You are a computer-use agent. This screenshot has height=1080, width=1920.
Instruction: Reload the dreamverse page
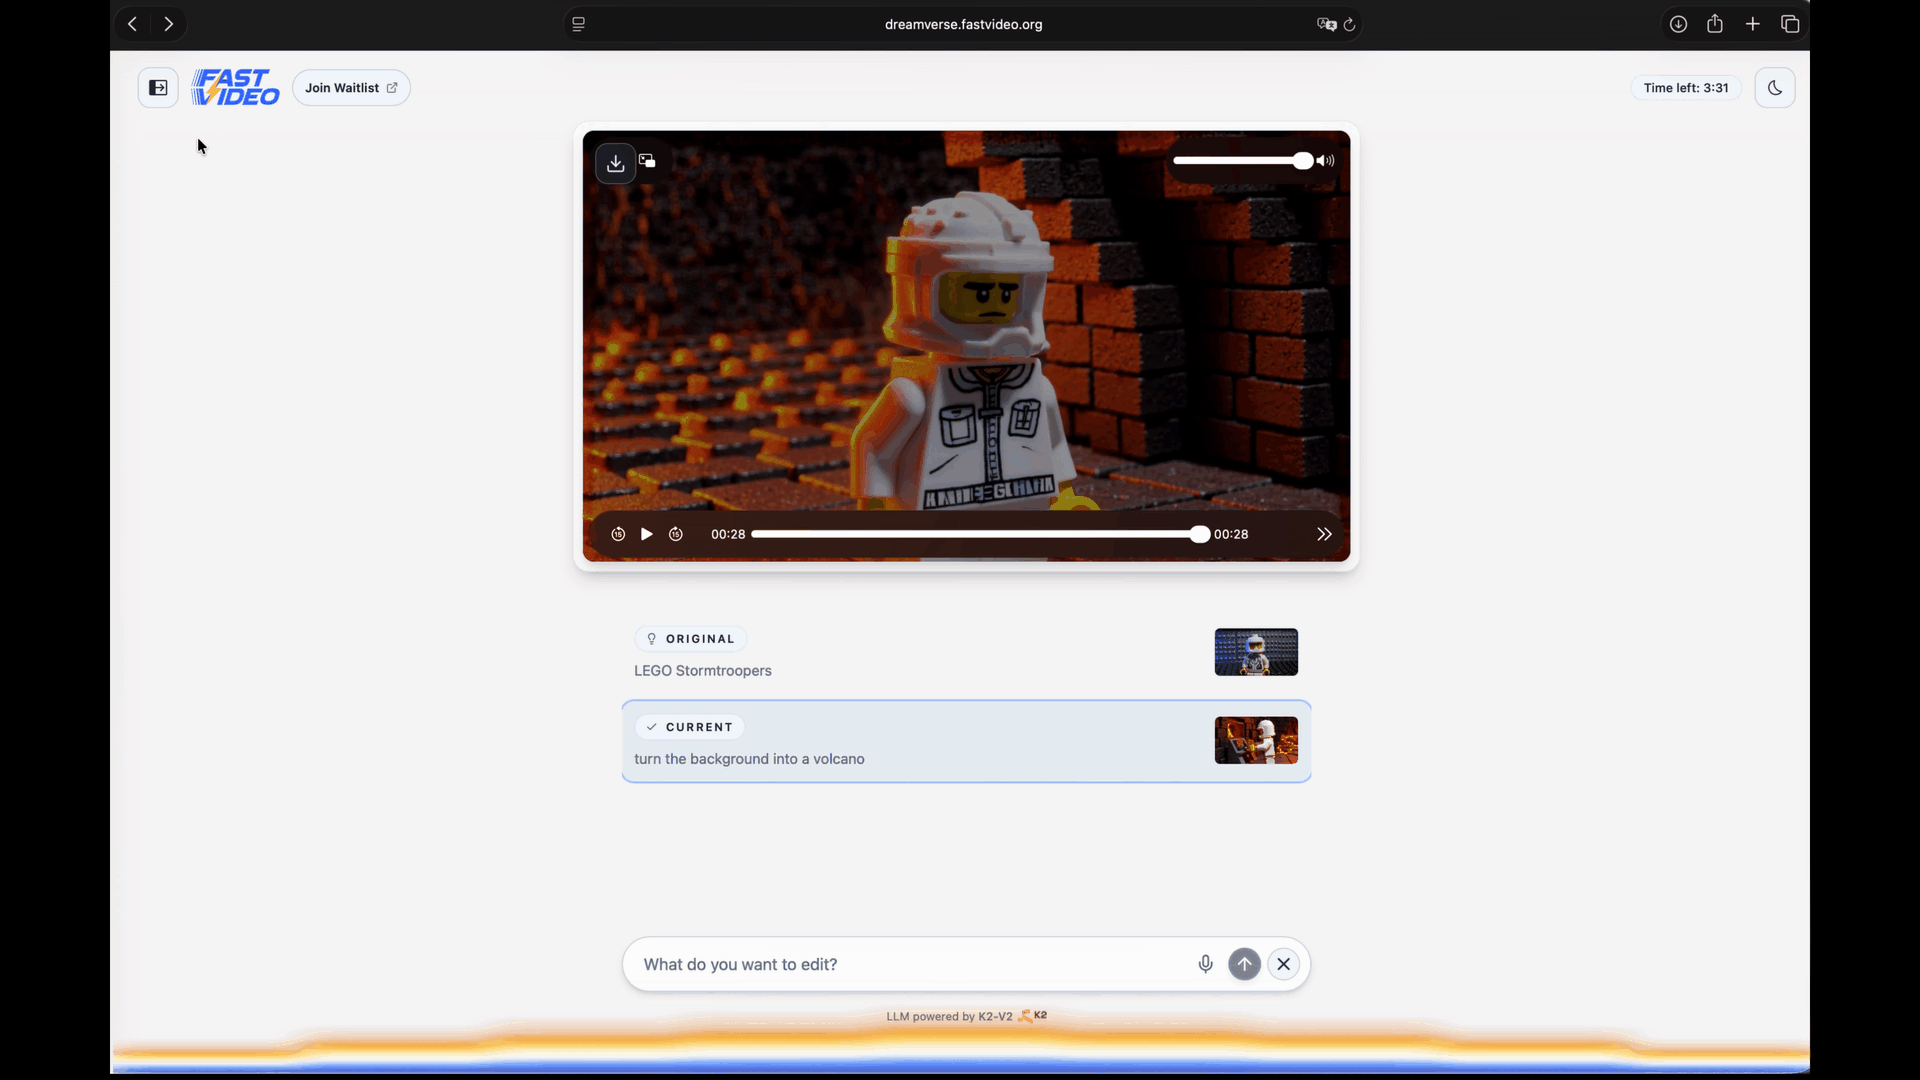point(1350,24)
